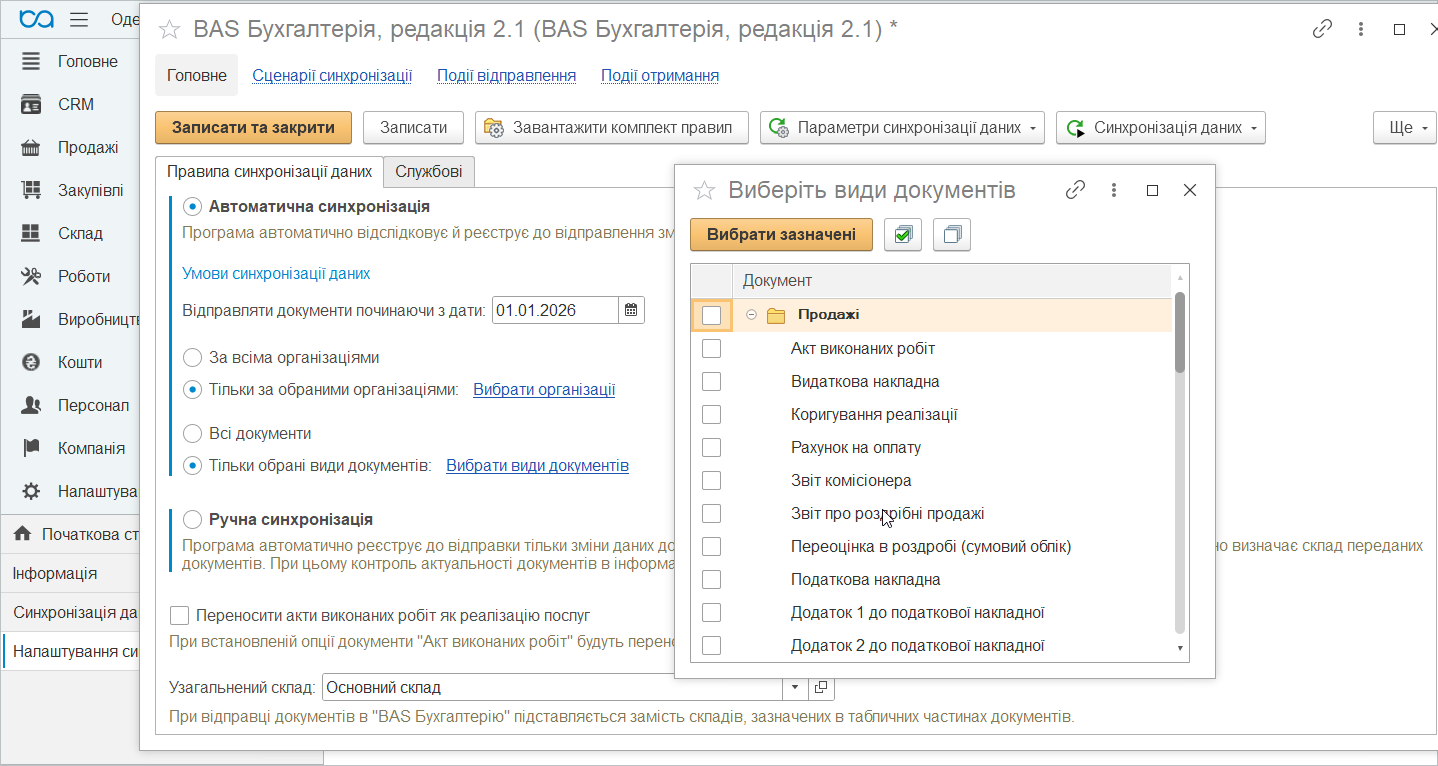Open calendar picker for the start date

coord(631,310)
